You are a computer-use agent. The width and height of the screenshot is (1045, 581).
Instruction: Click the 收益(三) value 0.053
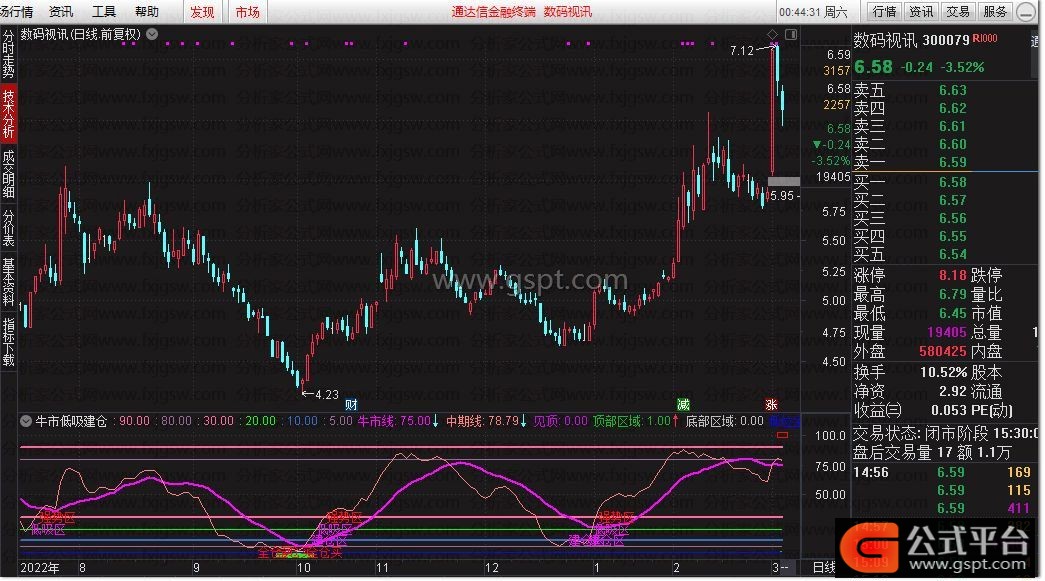coord(948,410)
